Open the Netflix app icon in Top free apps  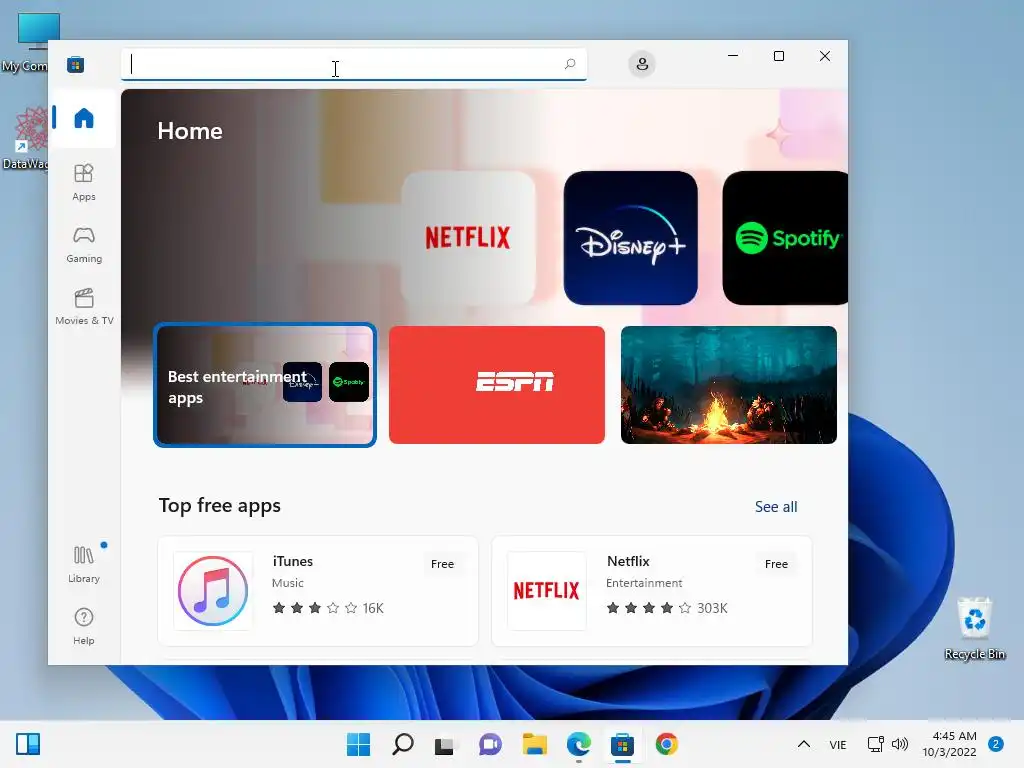pos(547,591)
